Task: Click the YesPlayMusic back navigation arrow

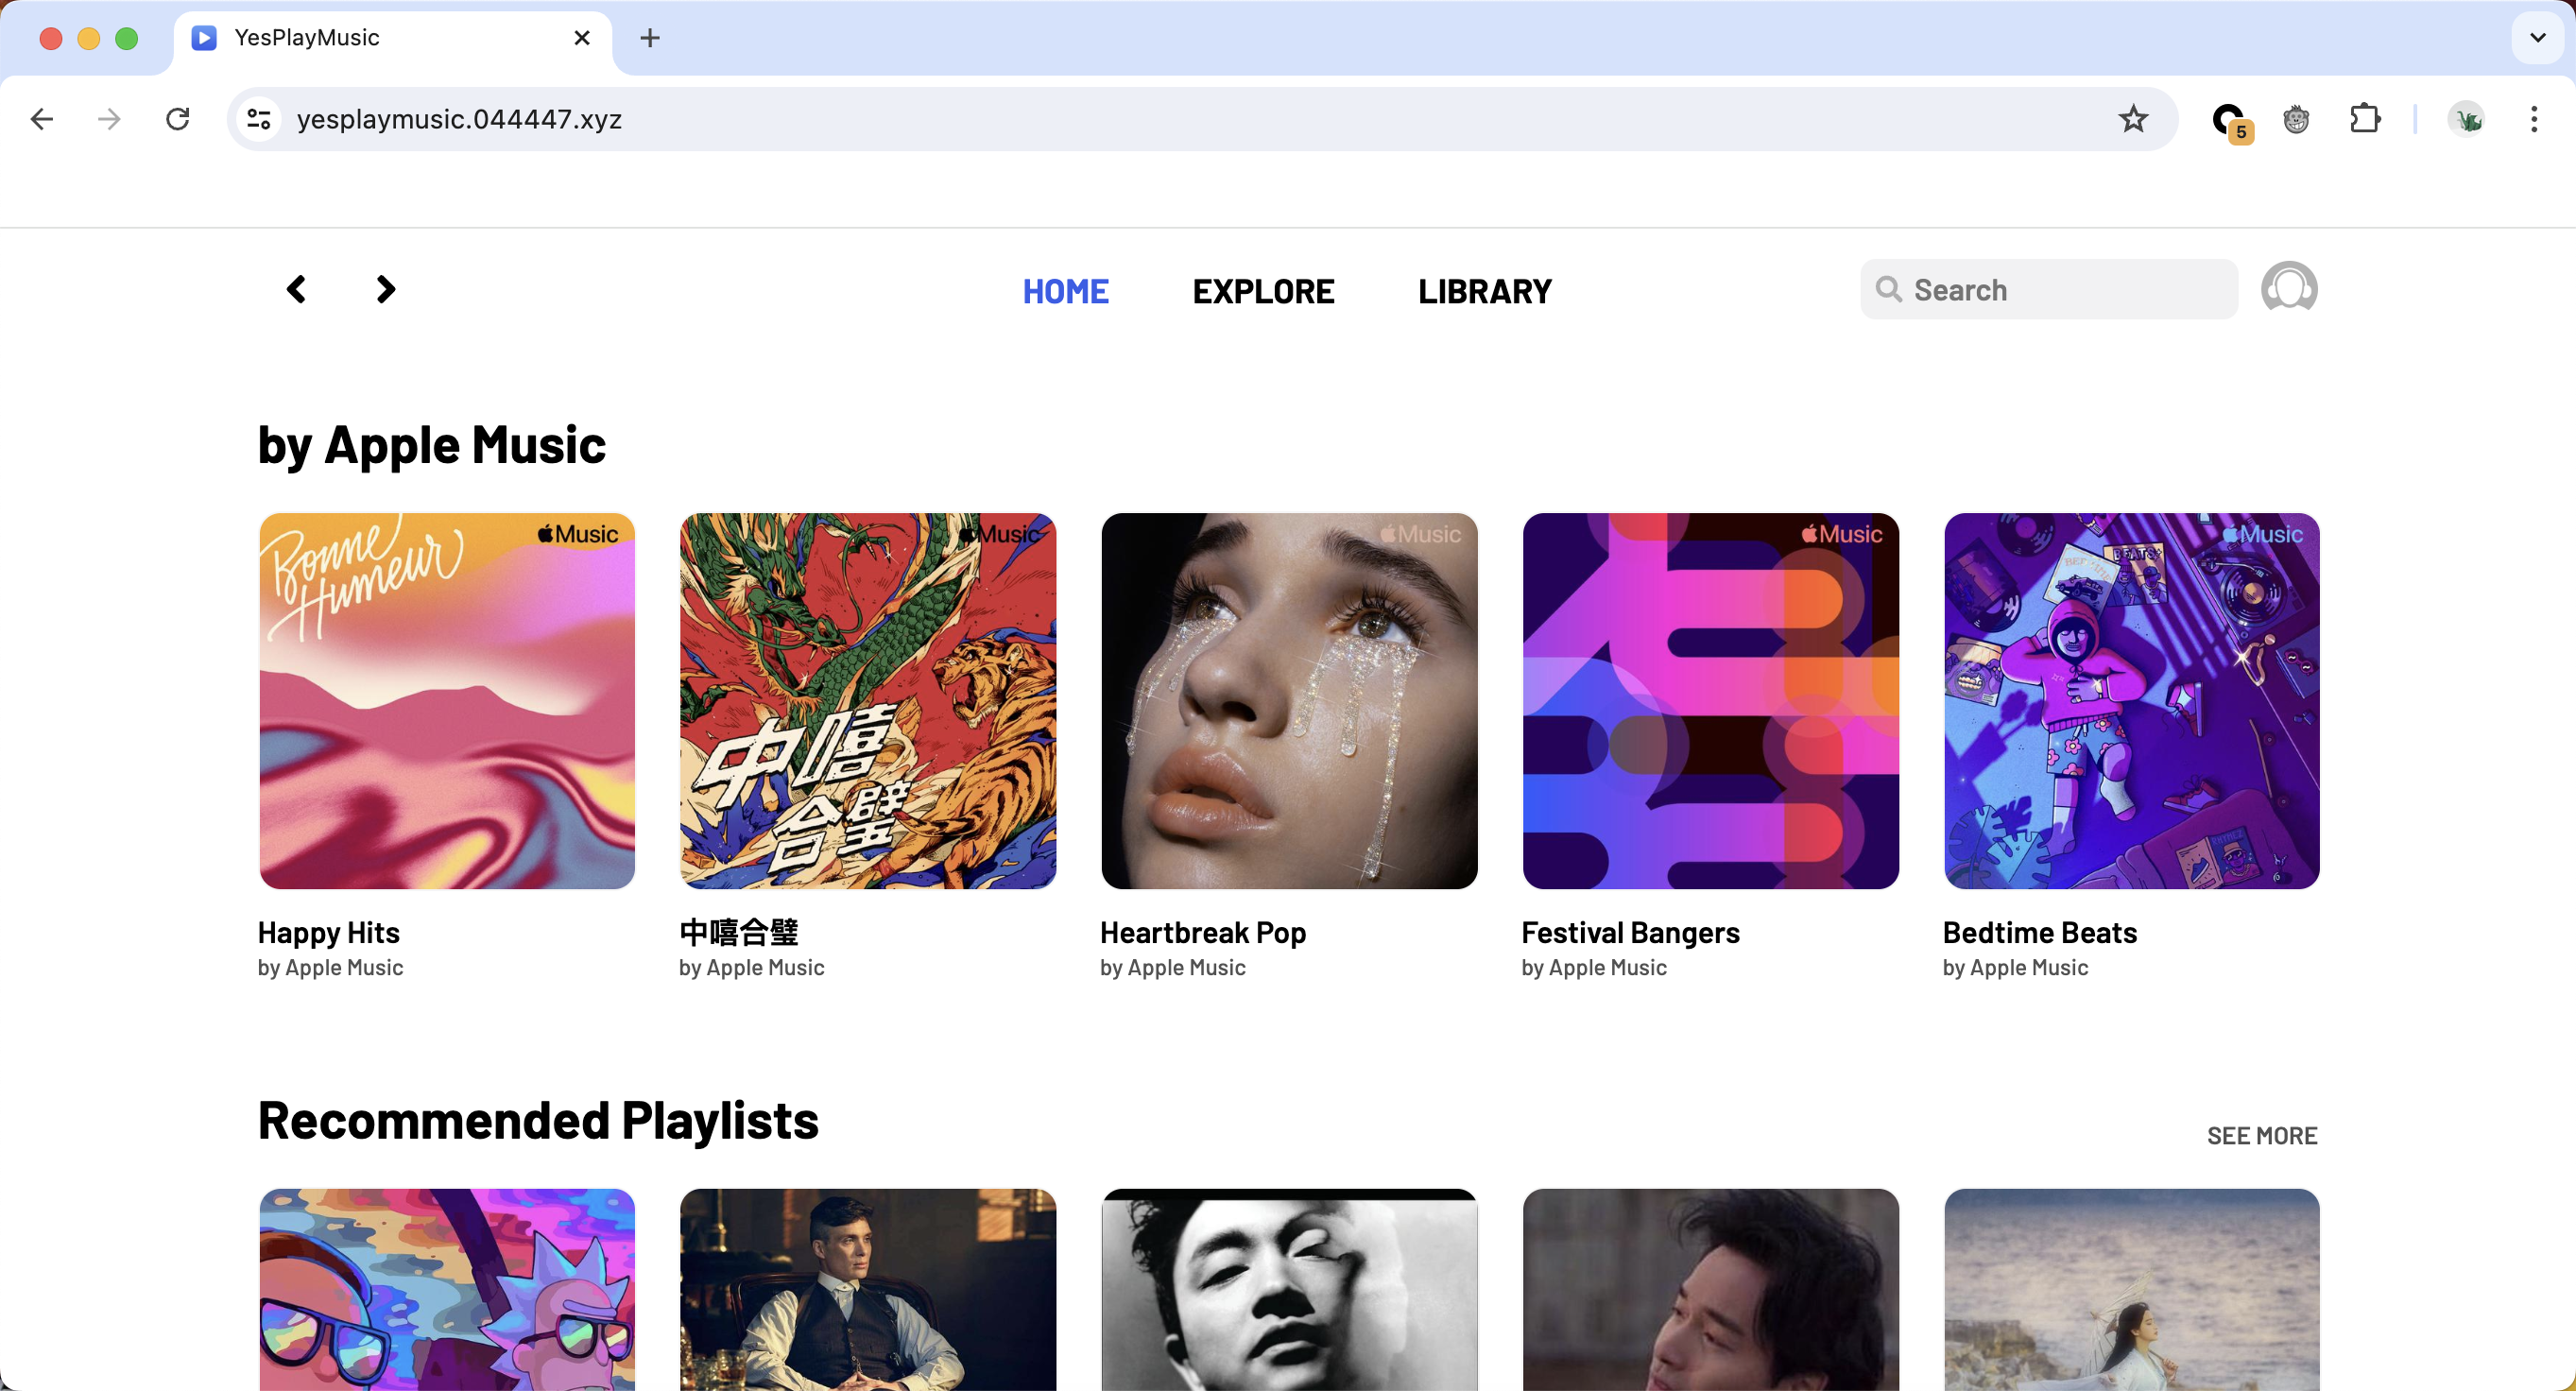Action: (x=296, y=289)
